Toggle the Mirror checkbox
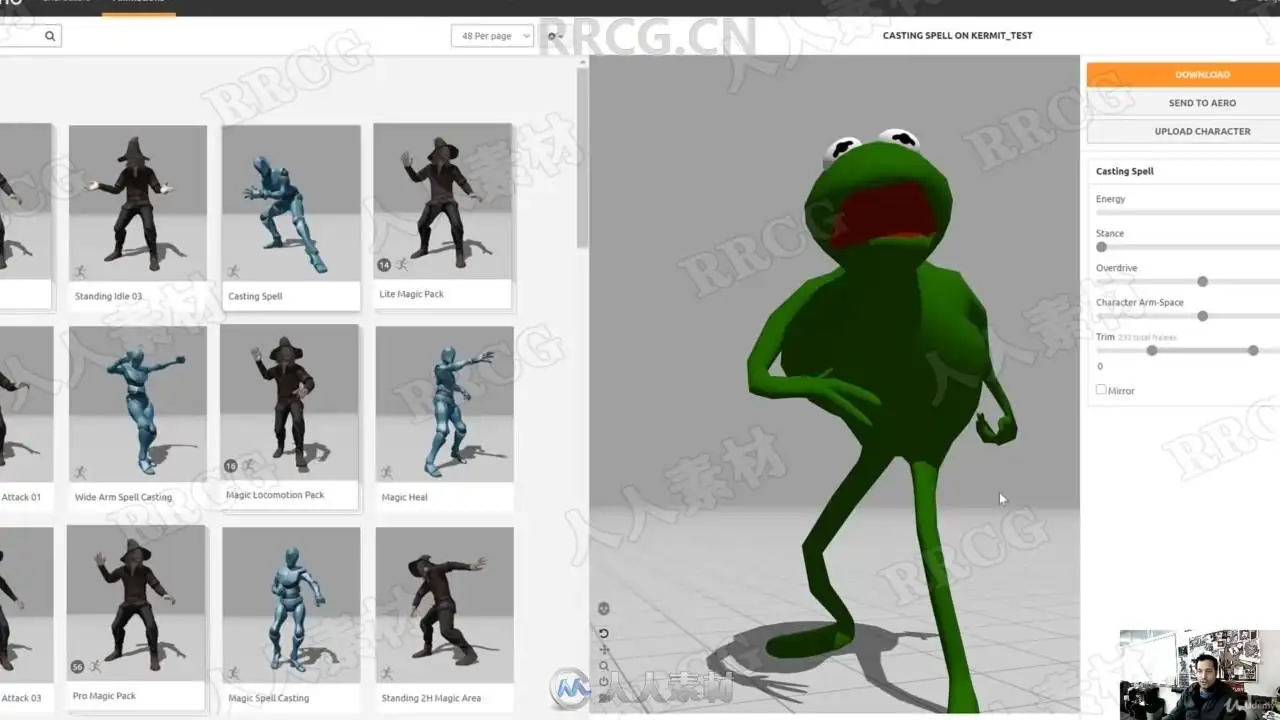This screenshot has width=1280, height=720. 1101,390
